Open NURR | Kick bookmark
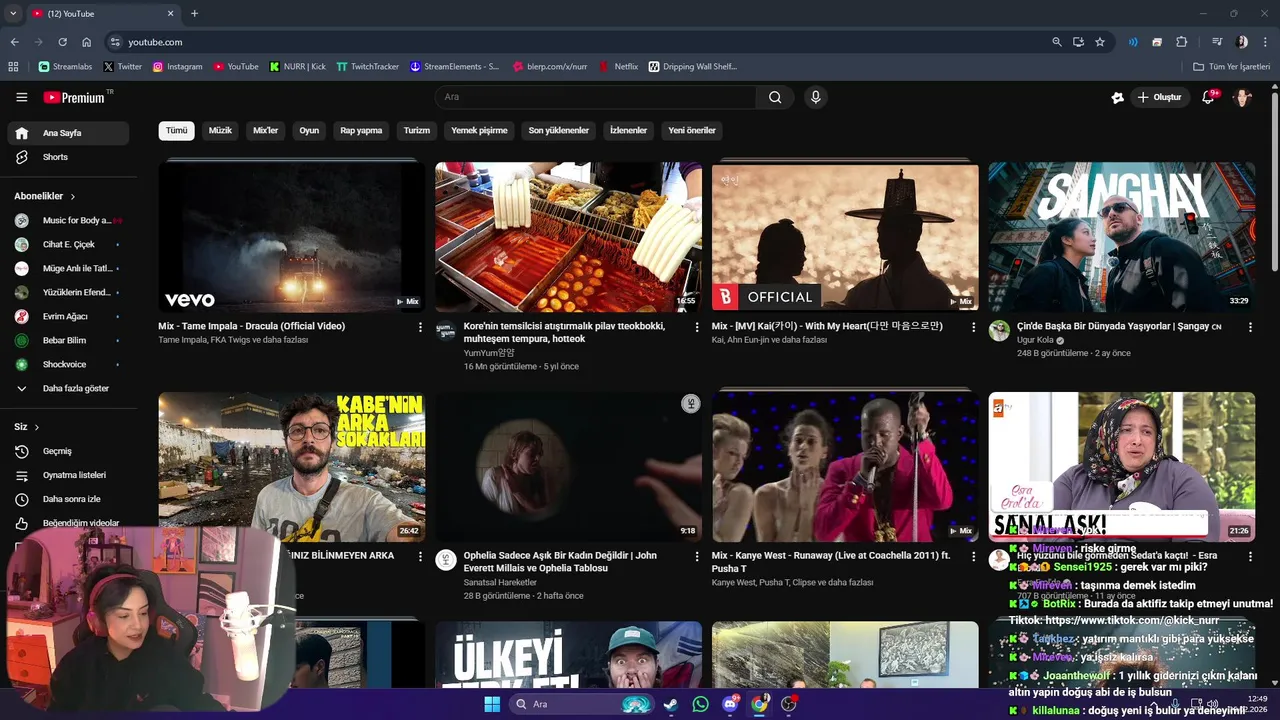This screenshot has width=1280, height=720. (298, 67)
